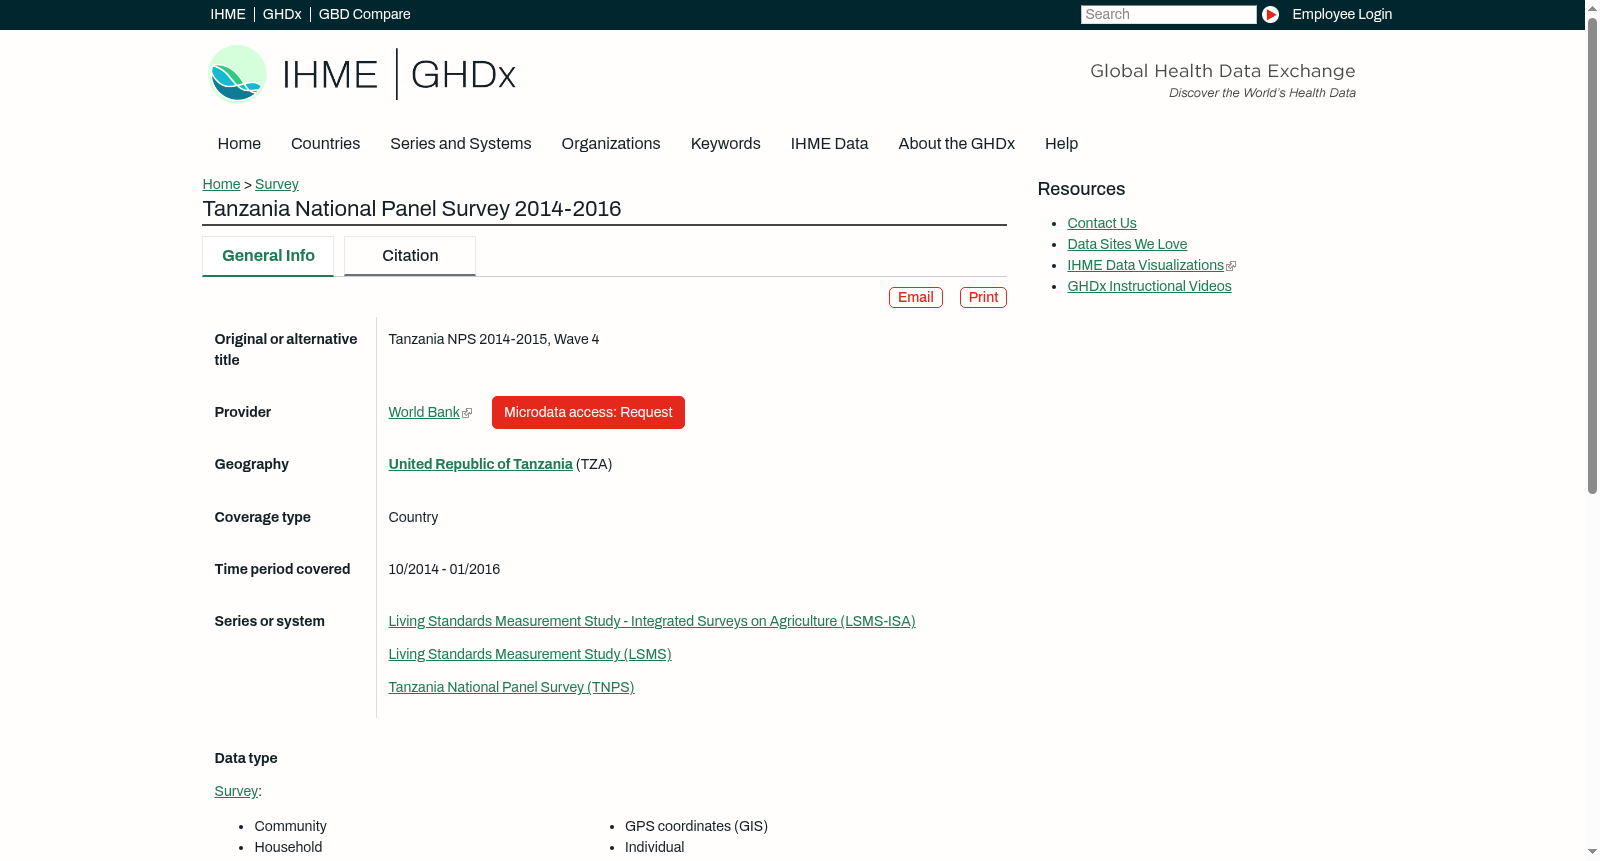Click the scrollbar up arrow
The width and height of the screenshot is (1600, 861).
pos(1592,8)
